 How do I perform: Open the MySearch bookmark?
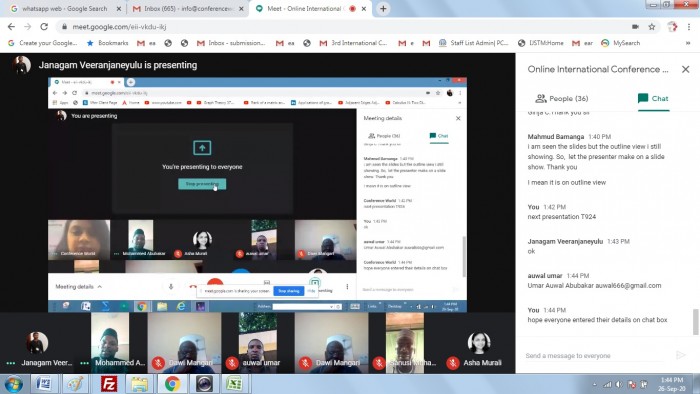tap(621, 43)
